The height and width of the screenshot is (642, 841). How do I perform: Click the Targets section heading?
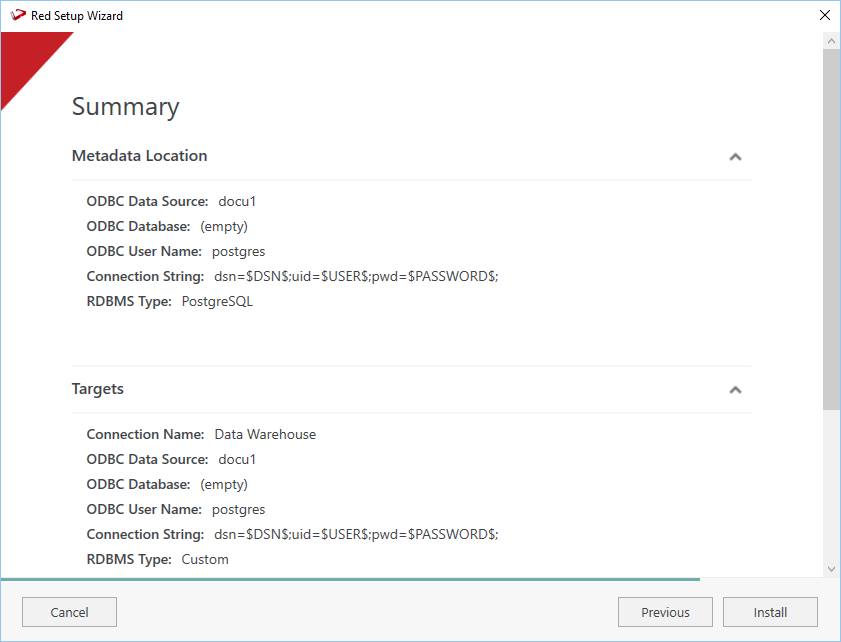coord(98,389)
